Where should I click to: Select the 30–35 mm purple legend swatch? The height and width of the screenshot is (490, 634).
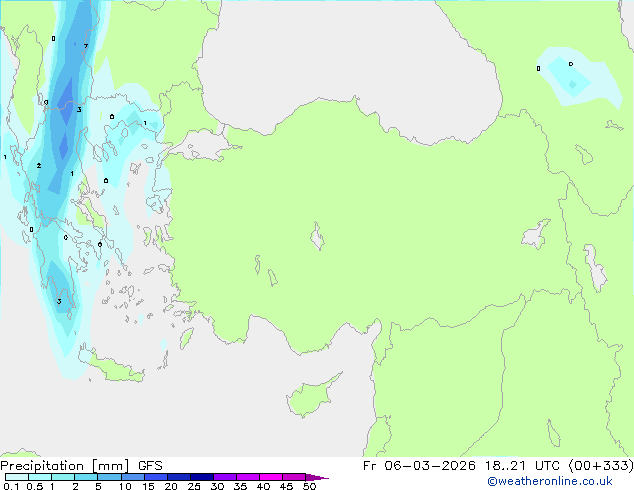[x=224, y=477]
